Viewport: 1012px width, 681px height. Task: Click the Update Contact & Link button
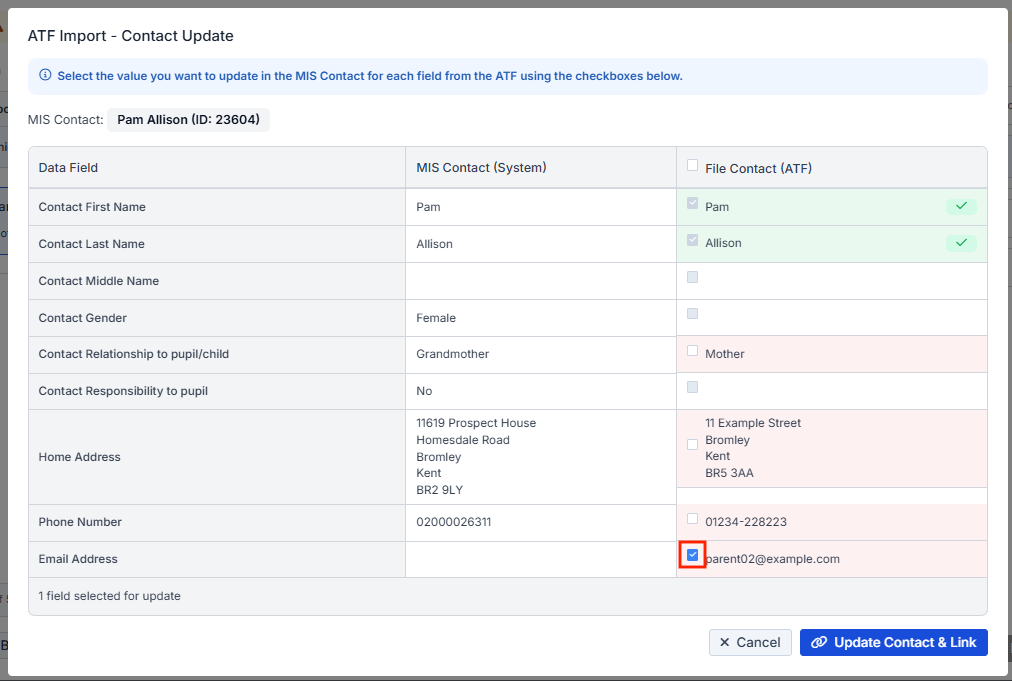click(893, 642)
